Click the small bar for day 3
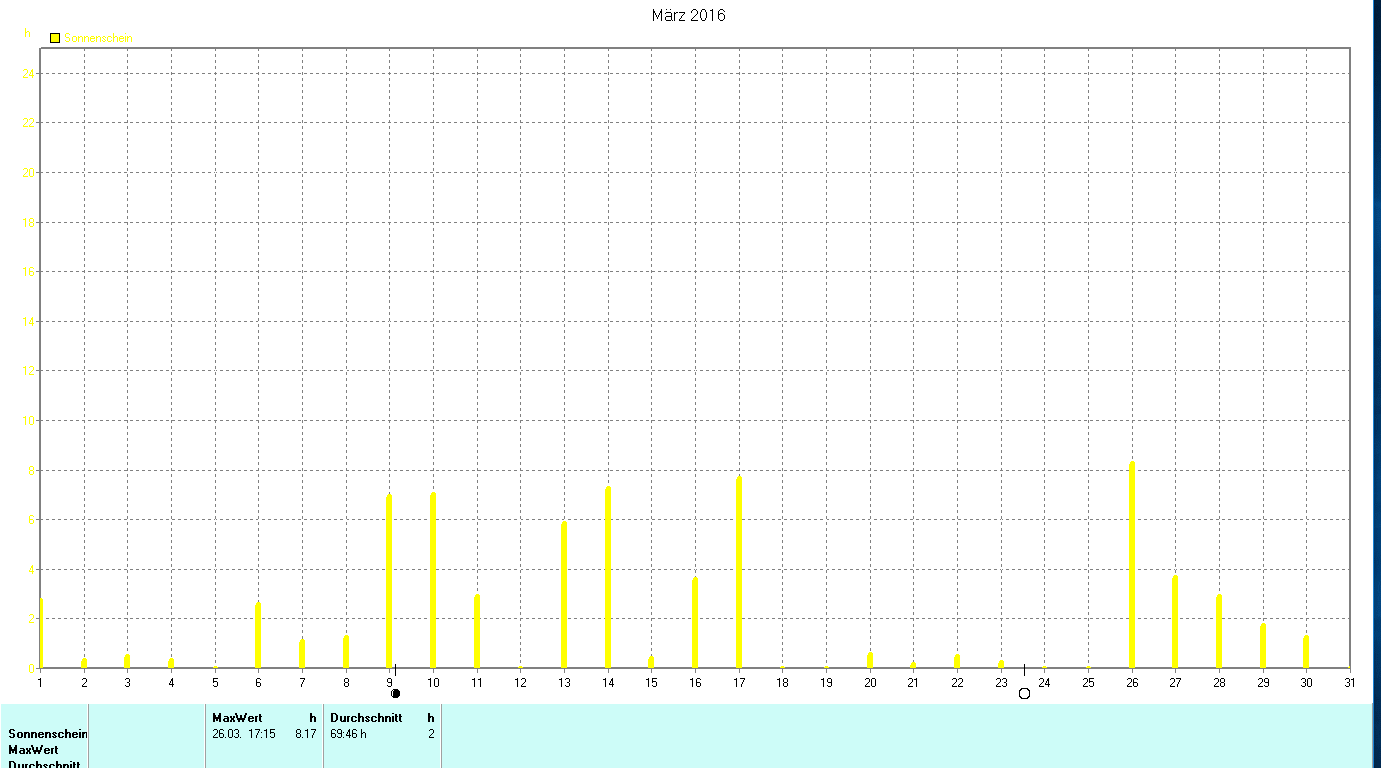The width and height of the screenshot is (1381, 768). pos(127,660)
